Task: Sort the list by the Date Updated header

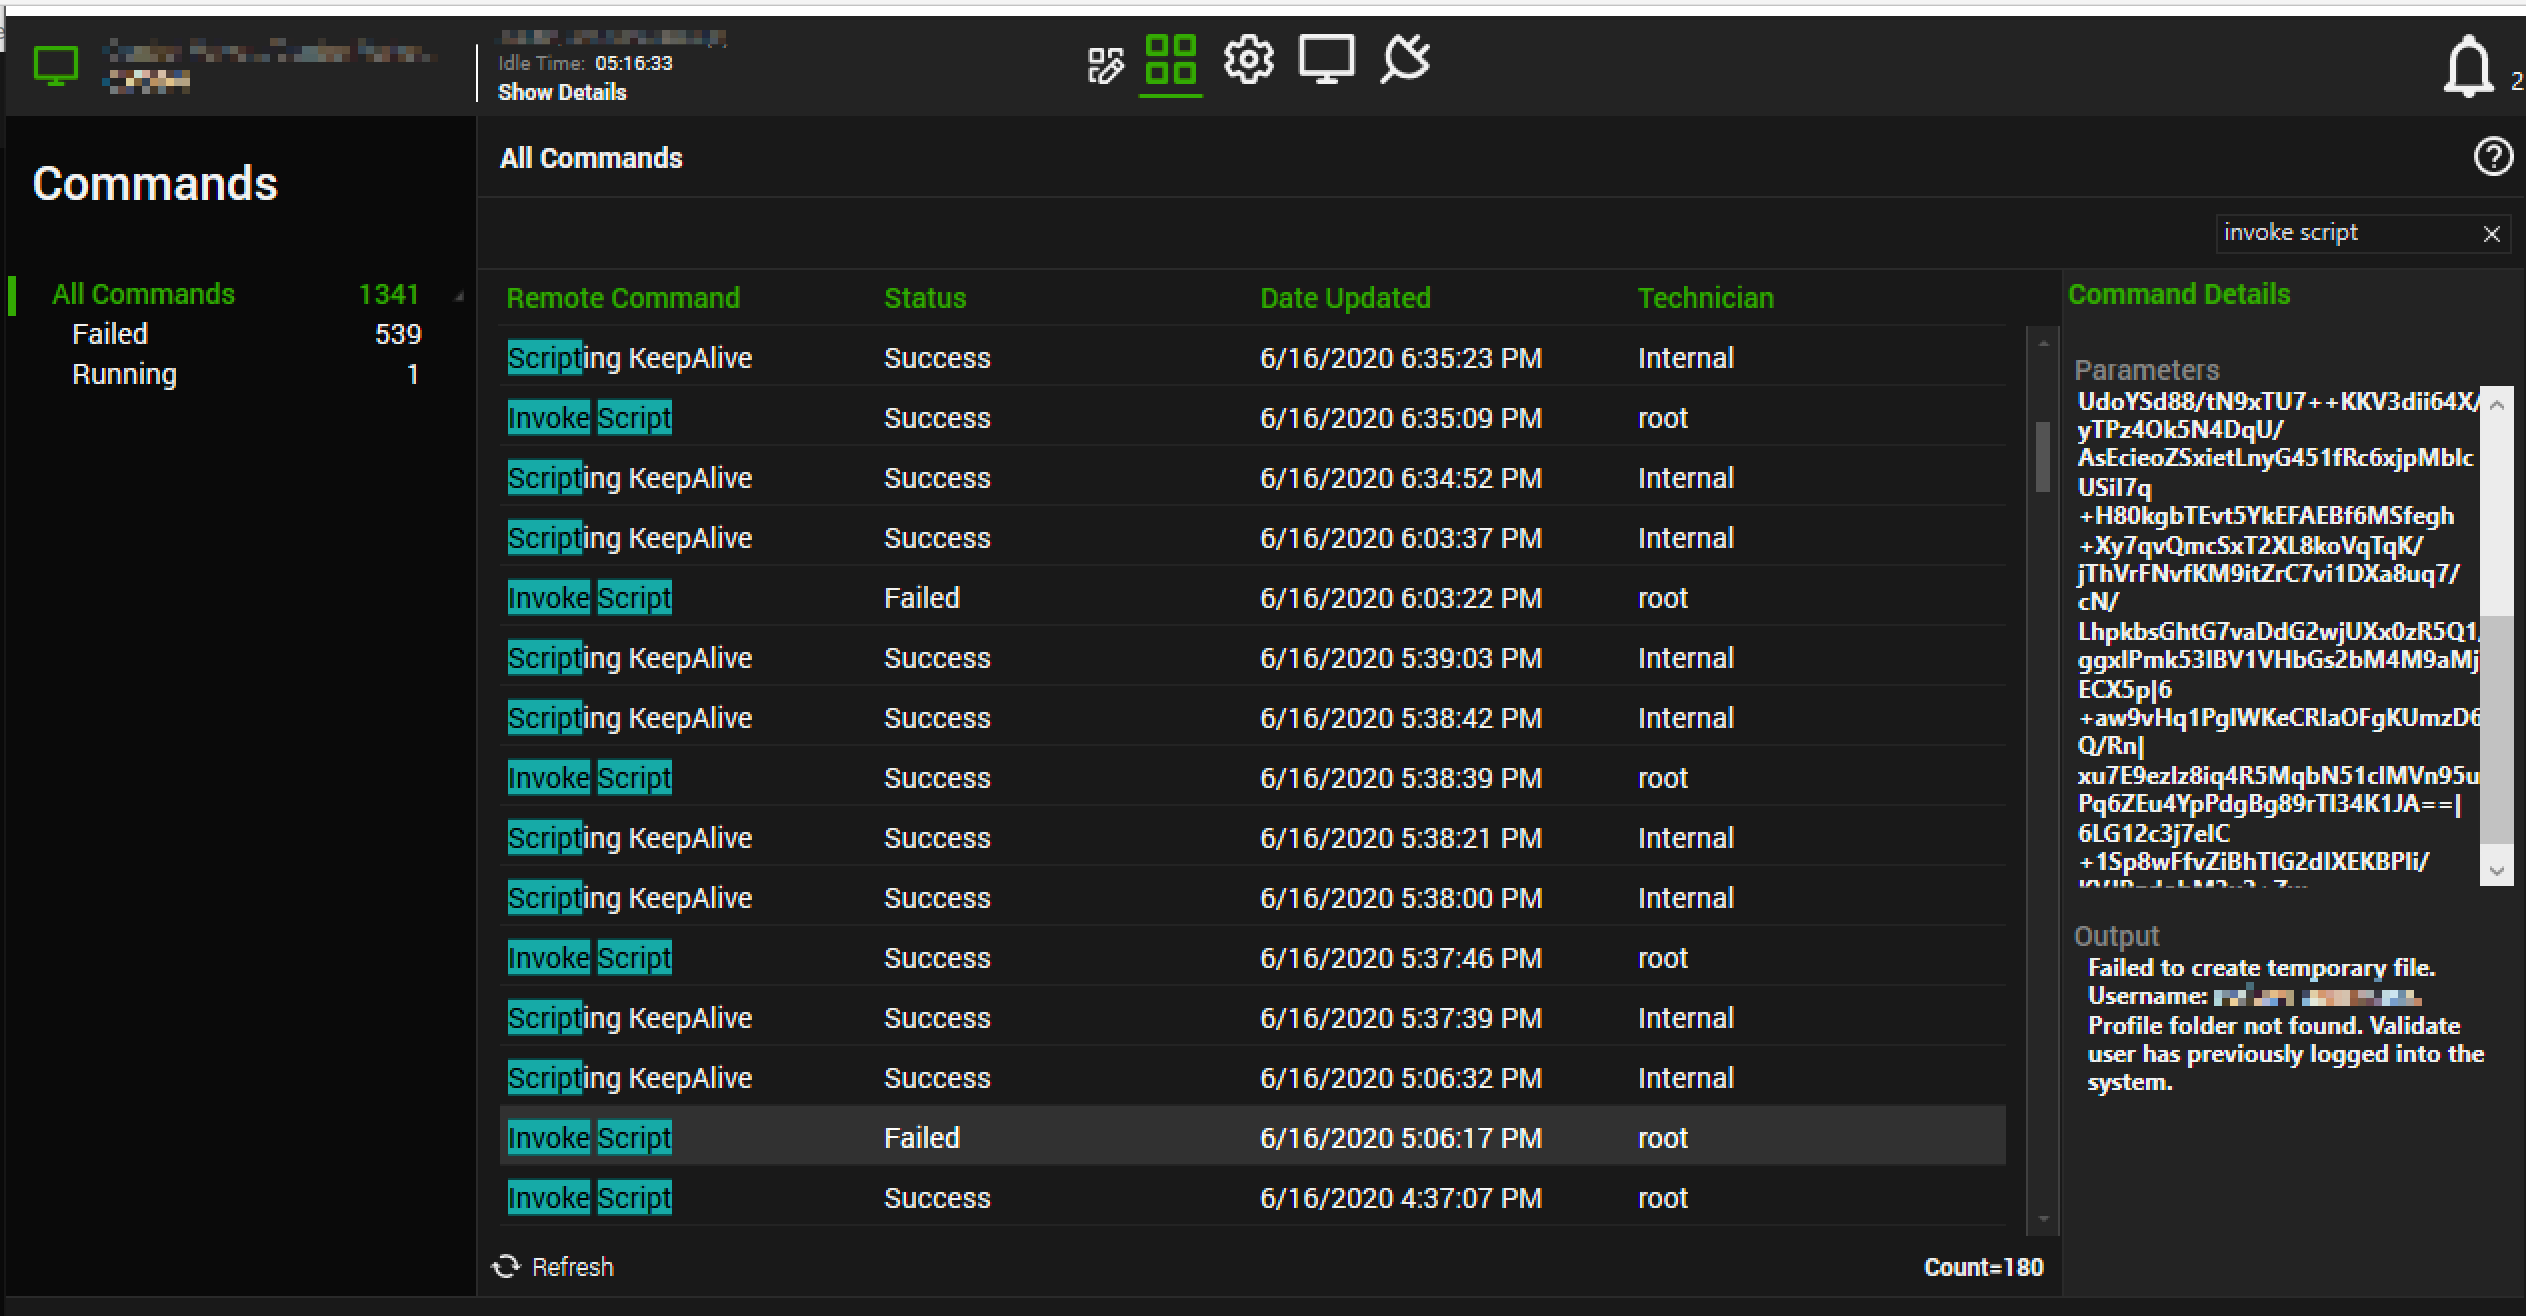Action: point(1345,297)
